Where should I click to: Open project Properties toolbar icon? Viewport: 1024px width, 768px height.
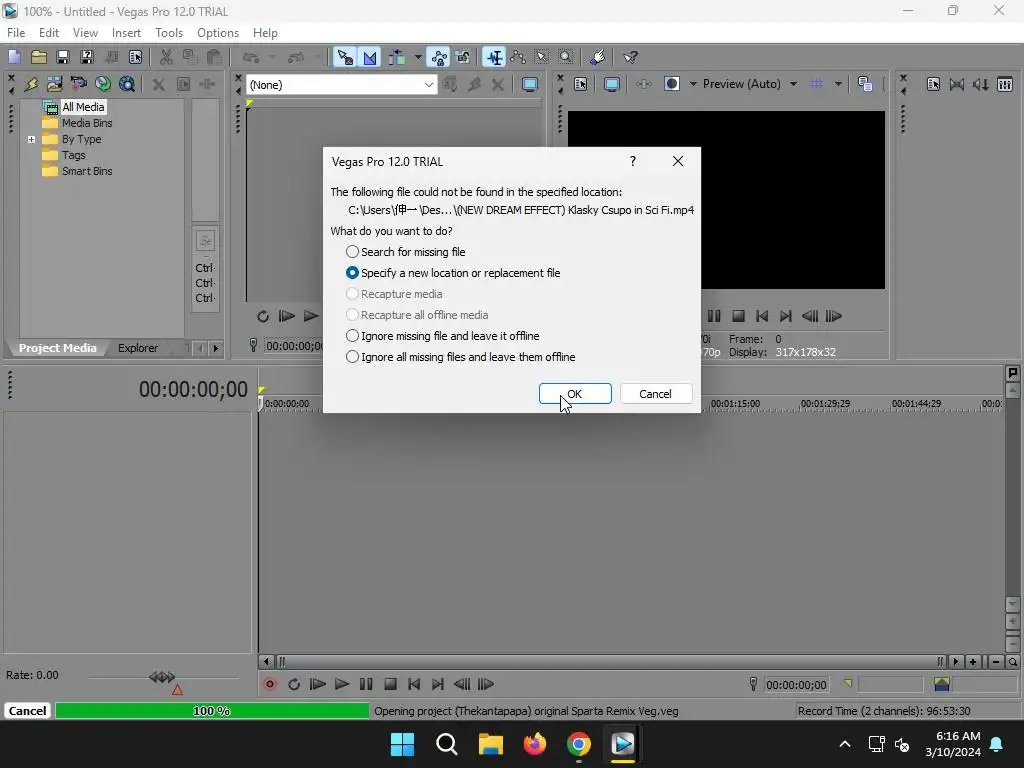tap(135, 57)
